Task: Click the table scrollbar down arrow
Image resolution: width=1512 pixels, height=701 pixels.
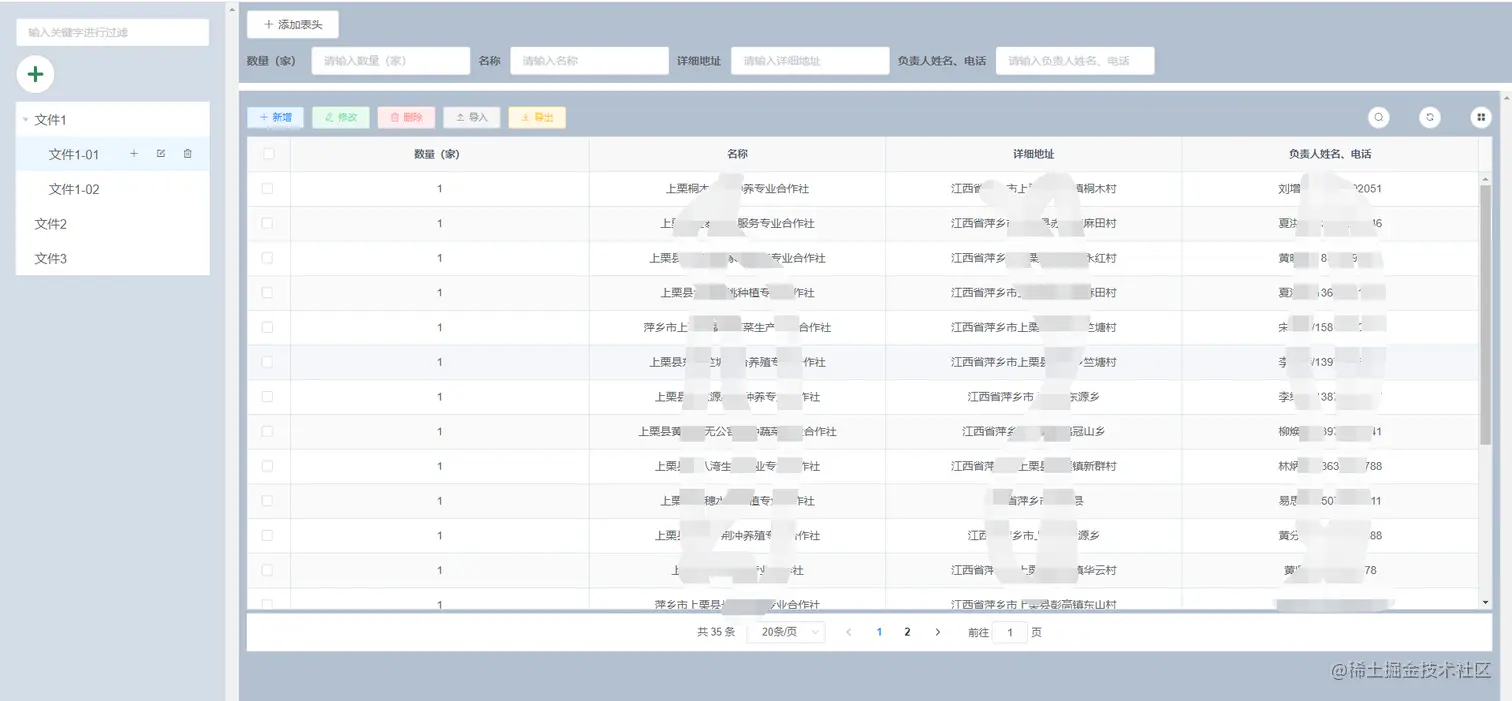Action: pyautogui.click(x=1485, y=602)
